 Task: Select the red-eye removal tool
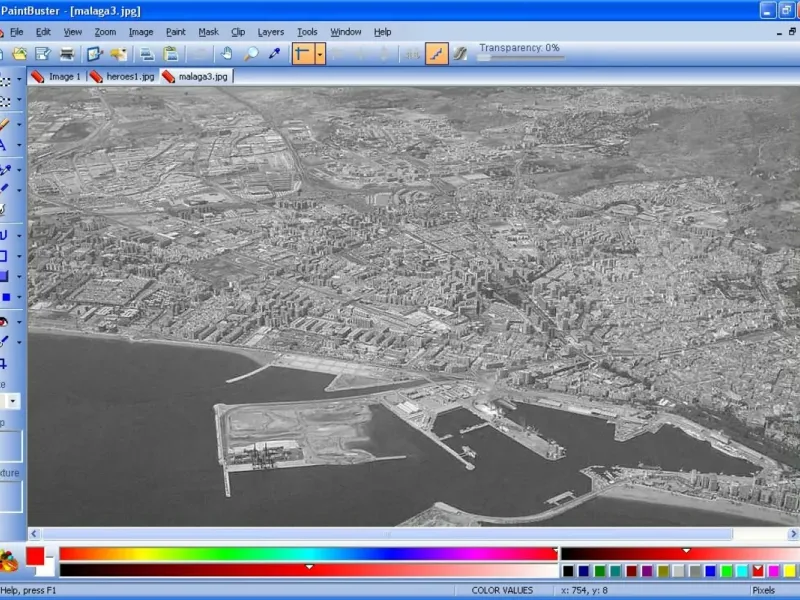(x=4, y=322)
